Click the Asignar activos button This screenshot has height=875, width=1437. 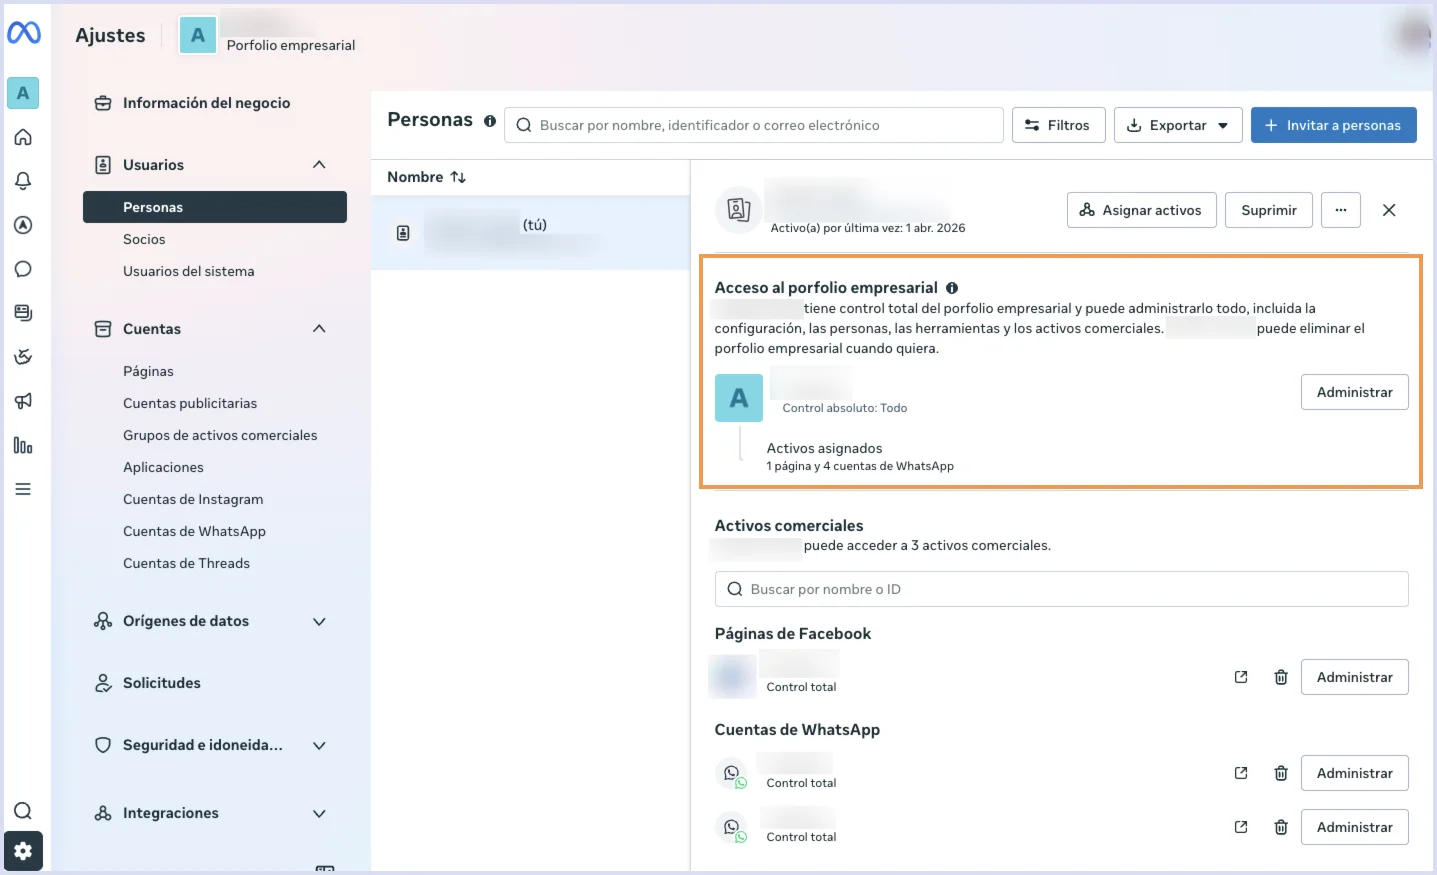[x=1141, y=210]
